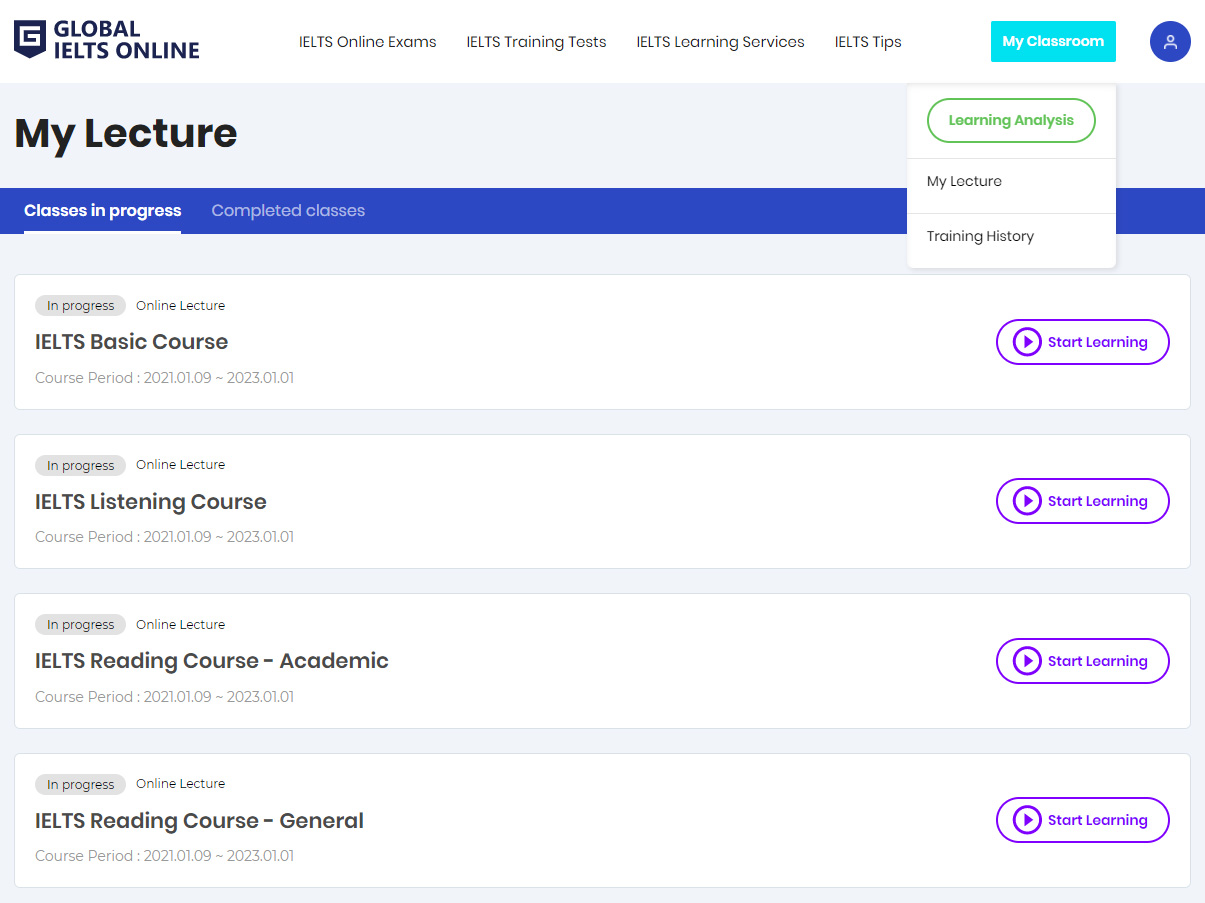Open IELTS Tips menu
Screen dimensions: 1205x903
coord(868,42)
